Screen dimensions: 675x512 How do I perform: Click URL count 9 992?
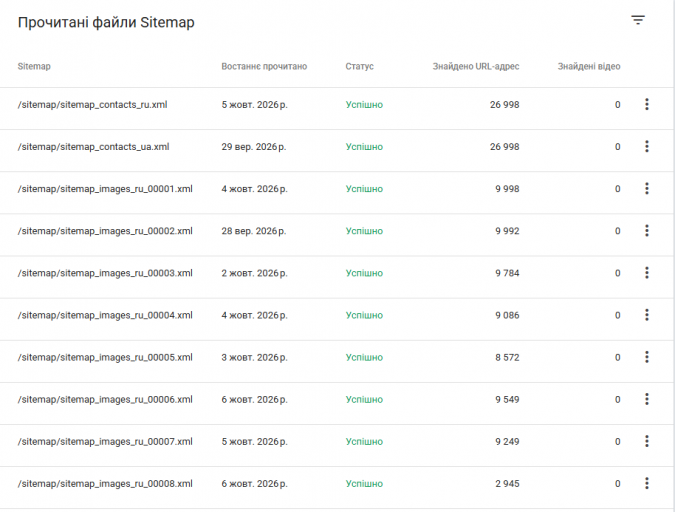[x=507, y=231]
